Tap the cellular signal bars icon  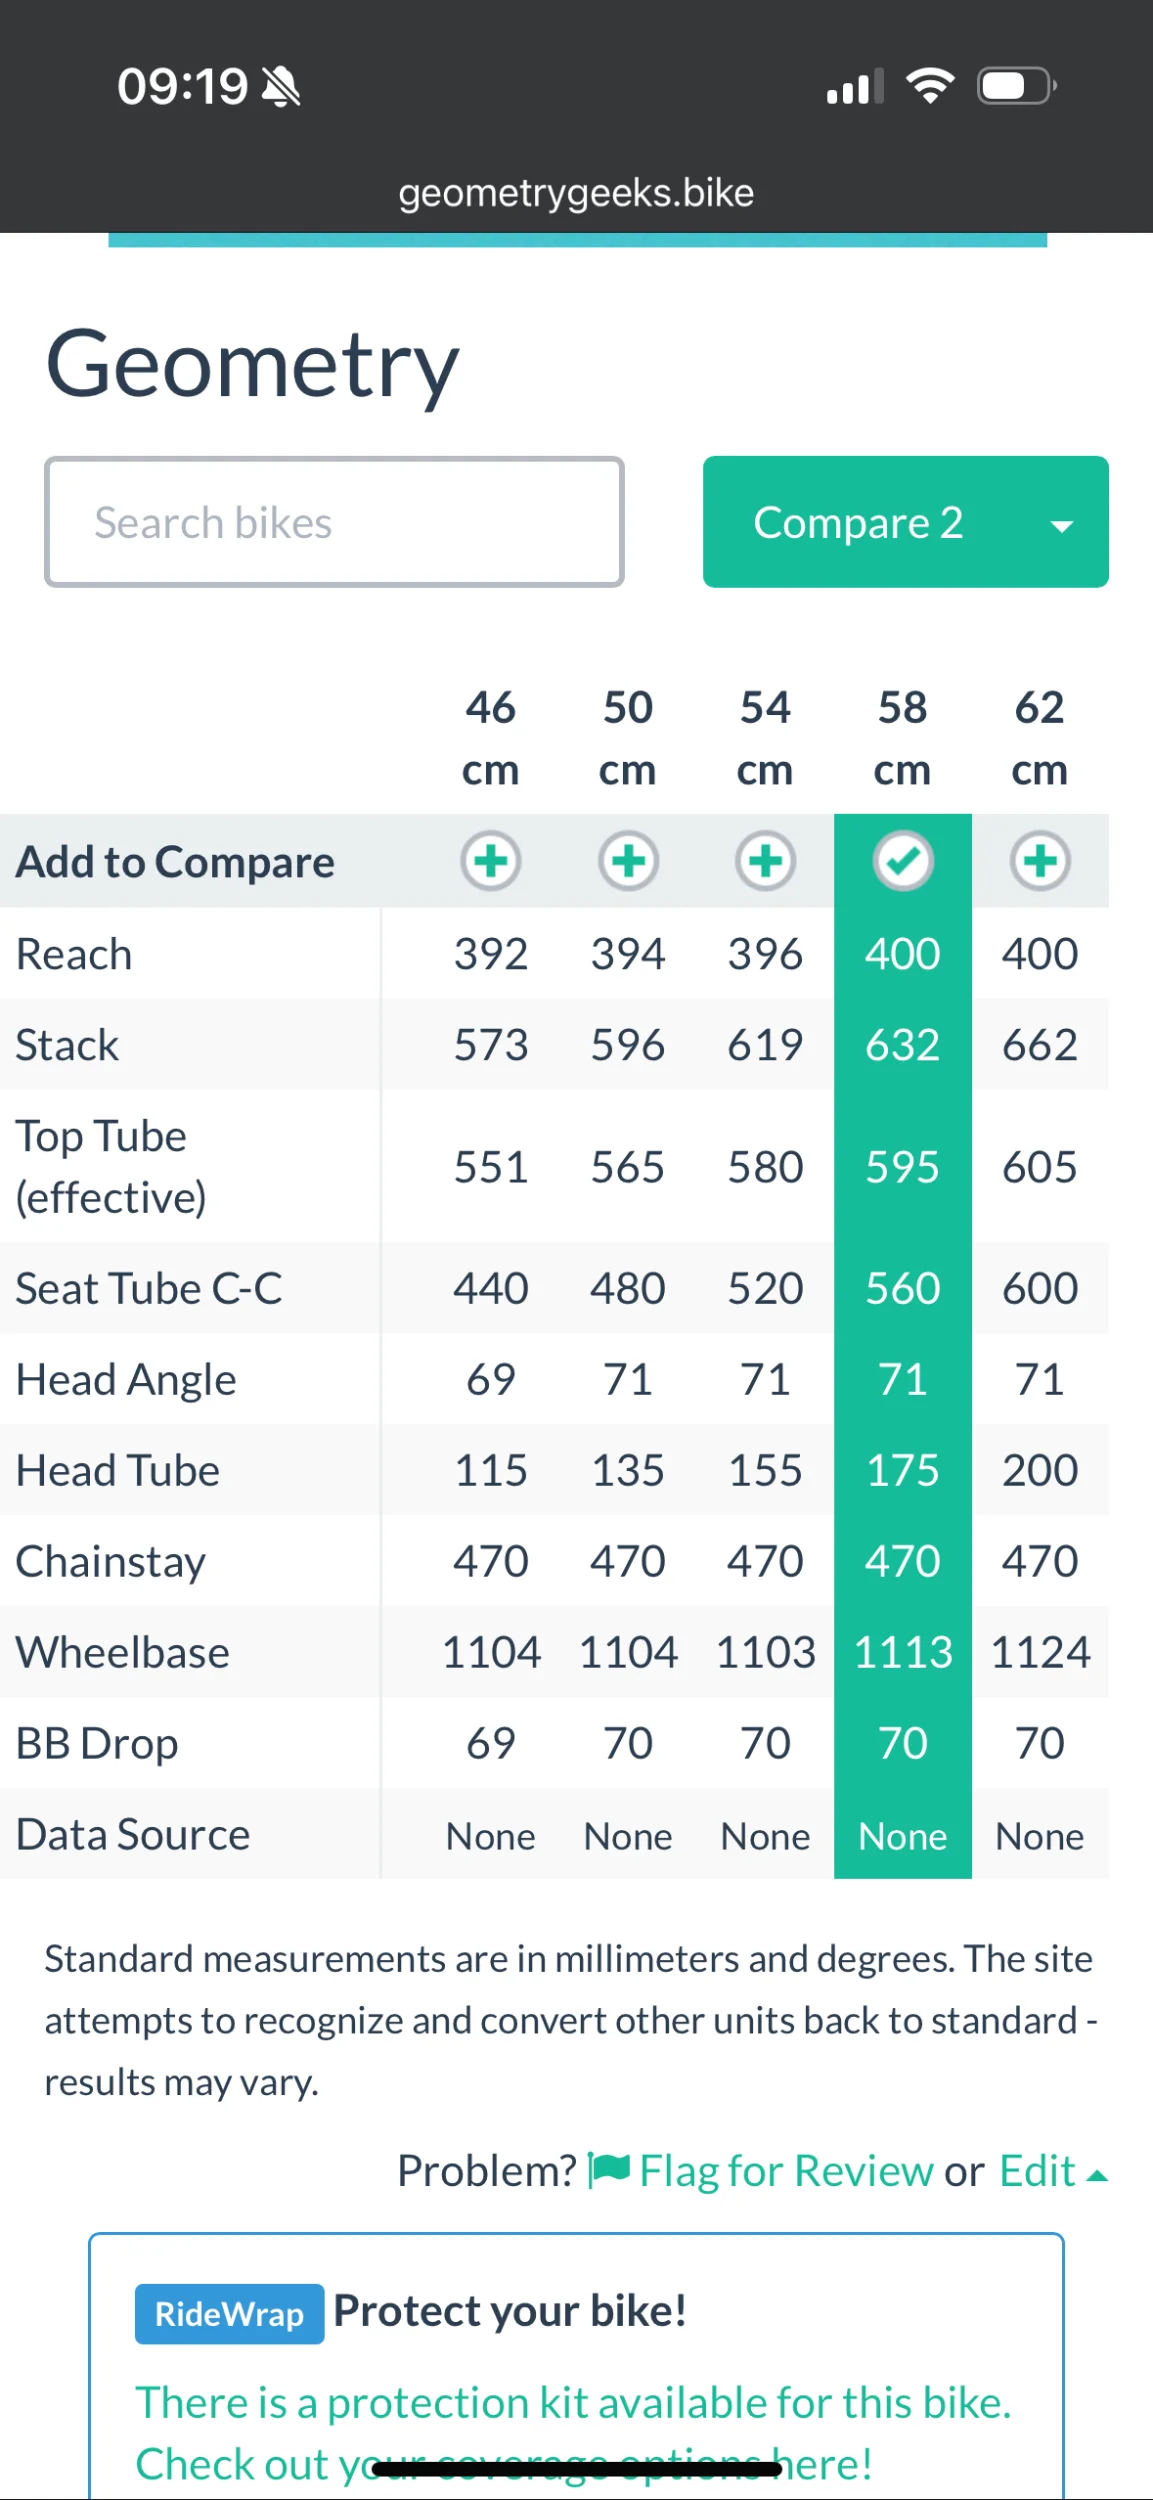[855, 87]
